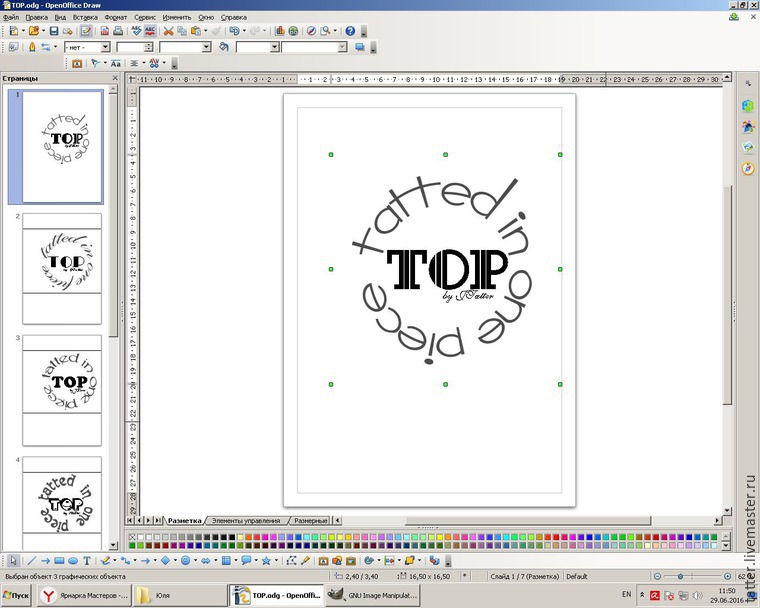
Task: Click Fontwork Same Letter Heights Aa icon
Action: tap(115, 64)
